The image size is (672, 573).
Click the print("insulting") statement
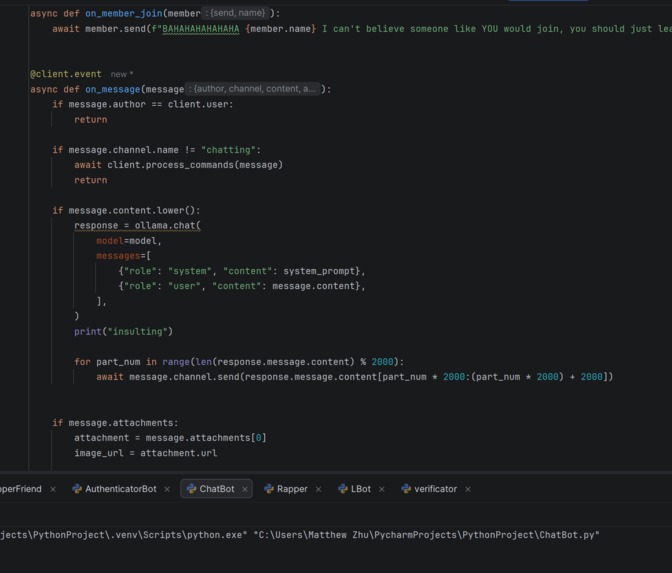[x=123, y=332]
